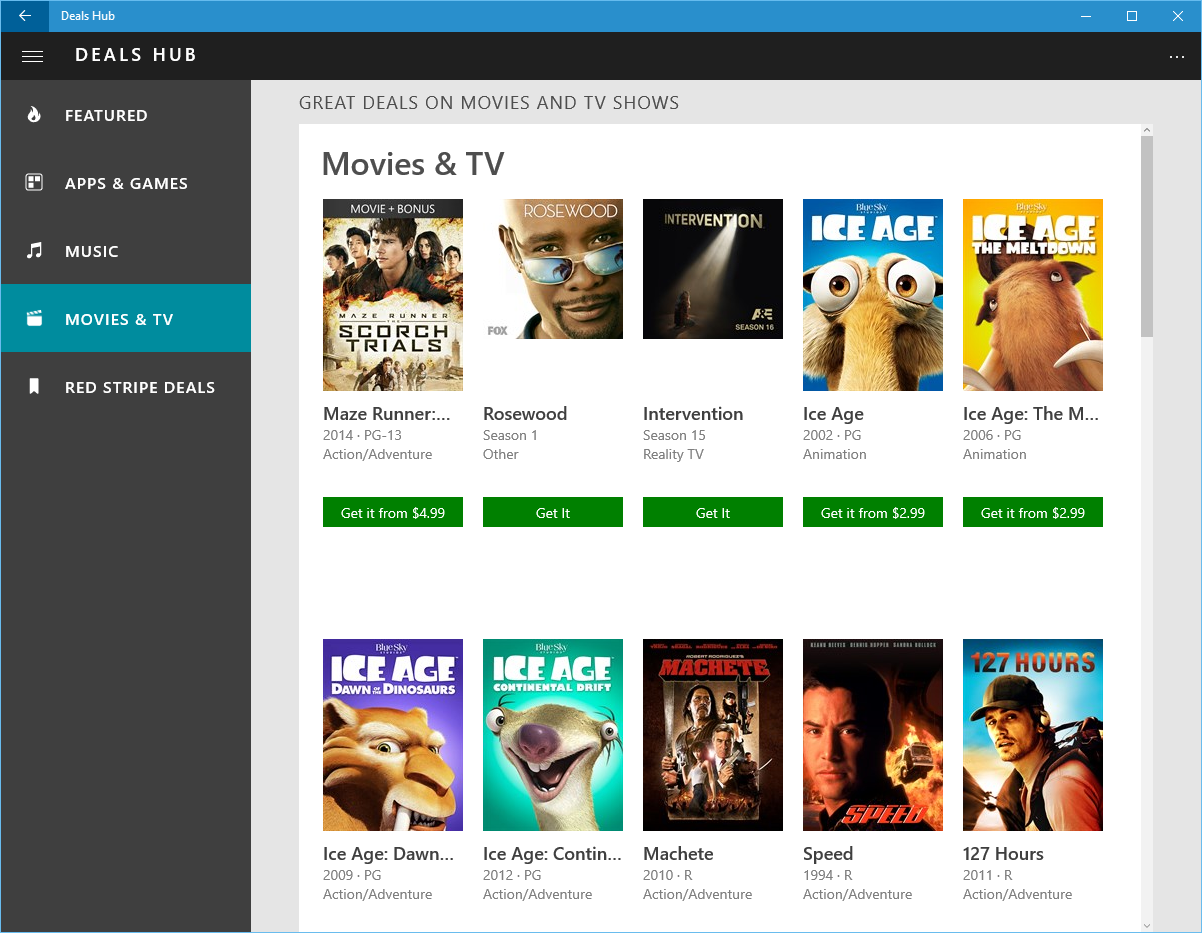Click the back arrow in title bar
Viewport: 1202px width, 933px height.
25,16
